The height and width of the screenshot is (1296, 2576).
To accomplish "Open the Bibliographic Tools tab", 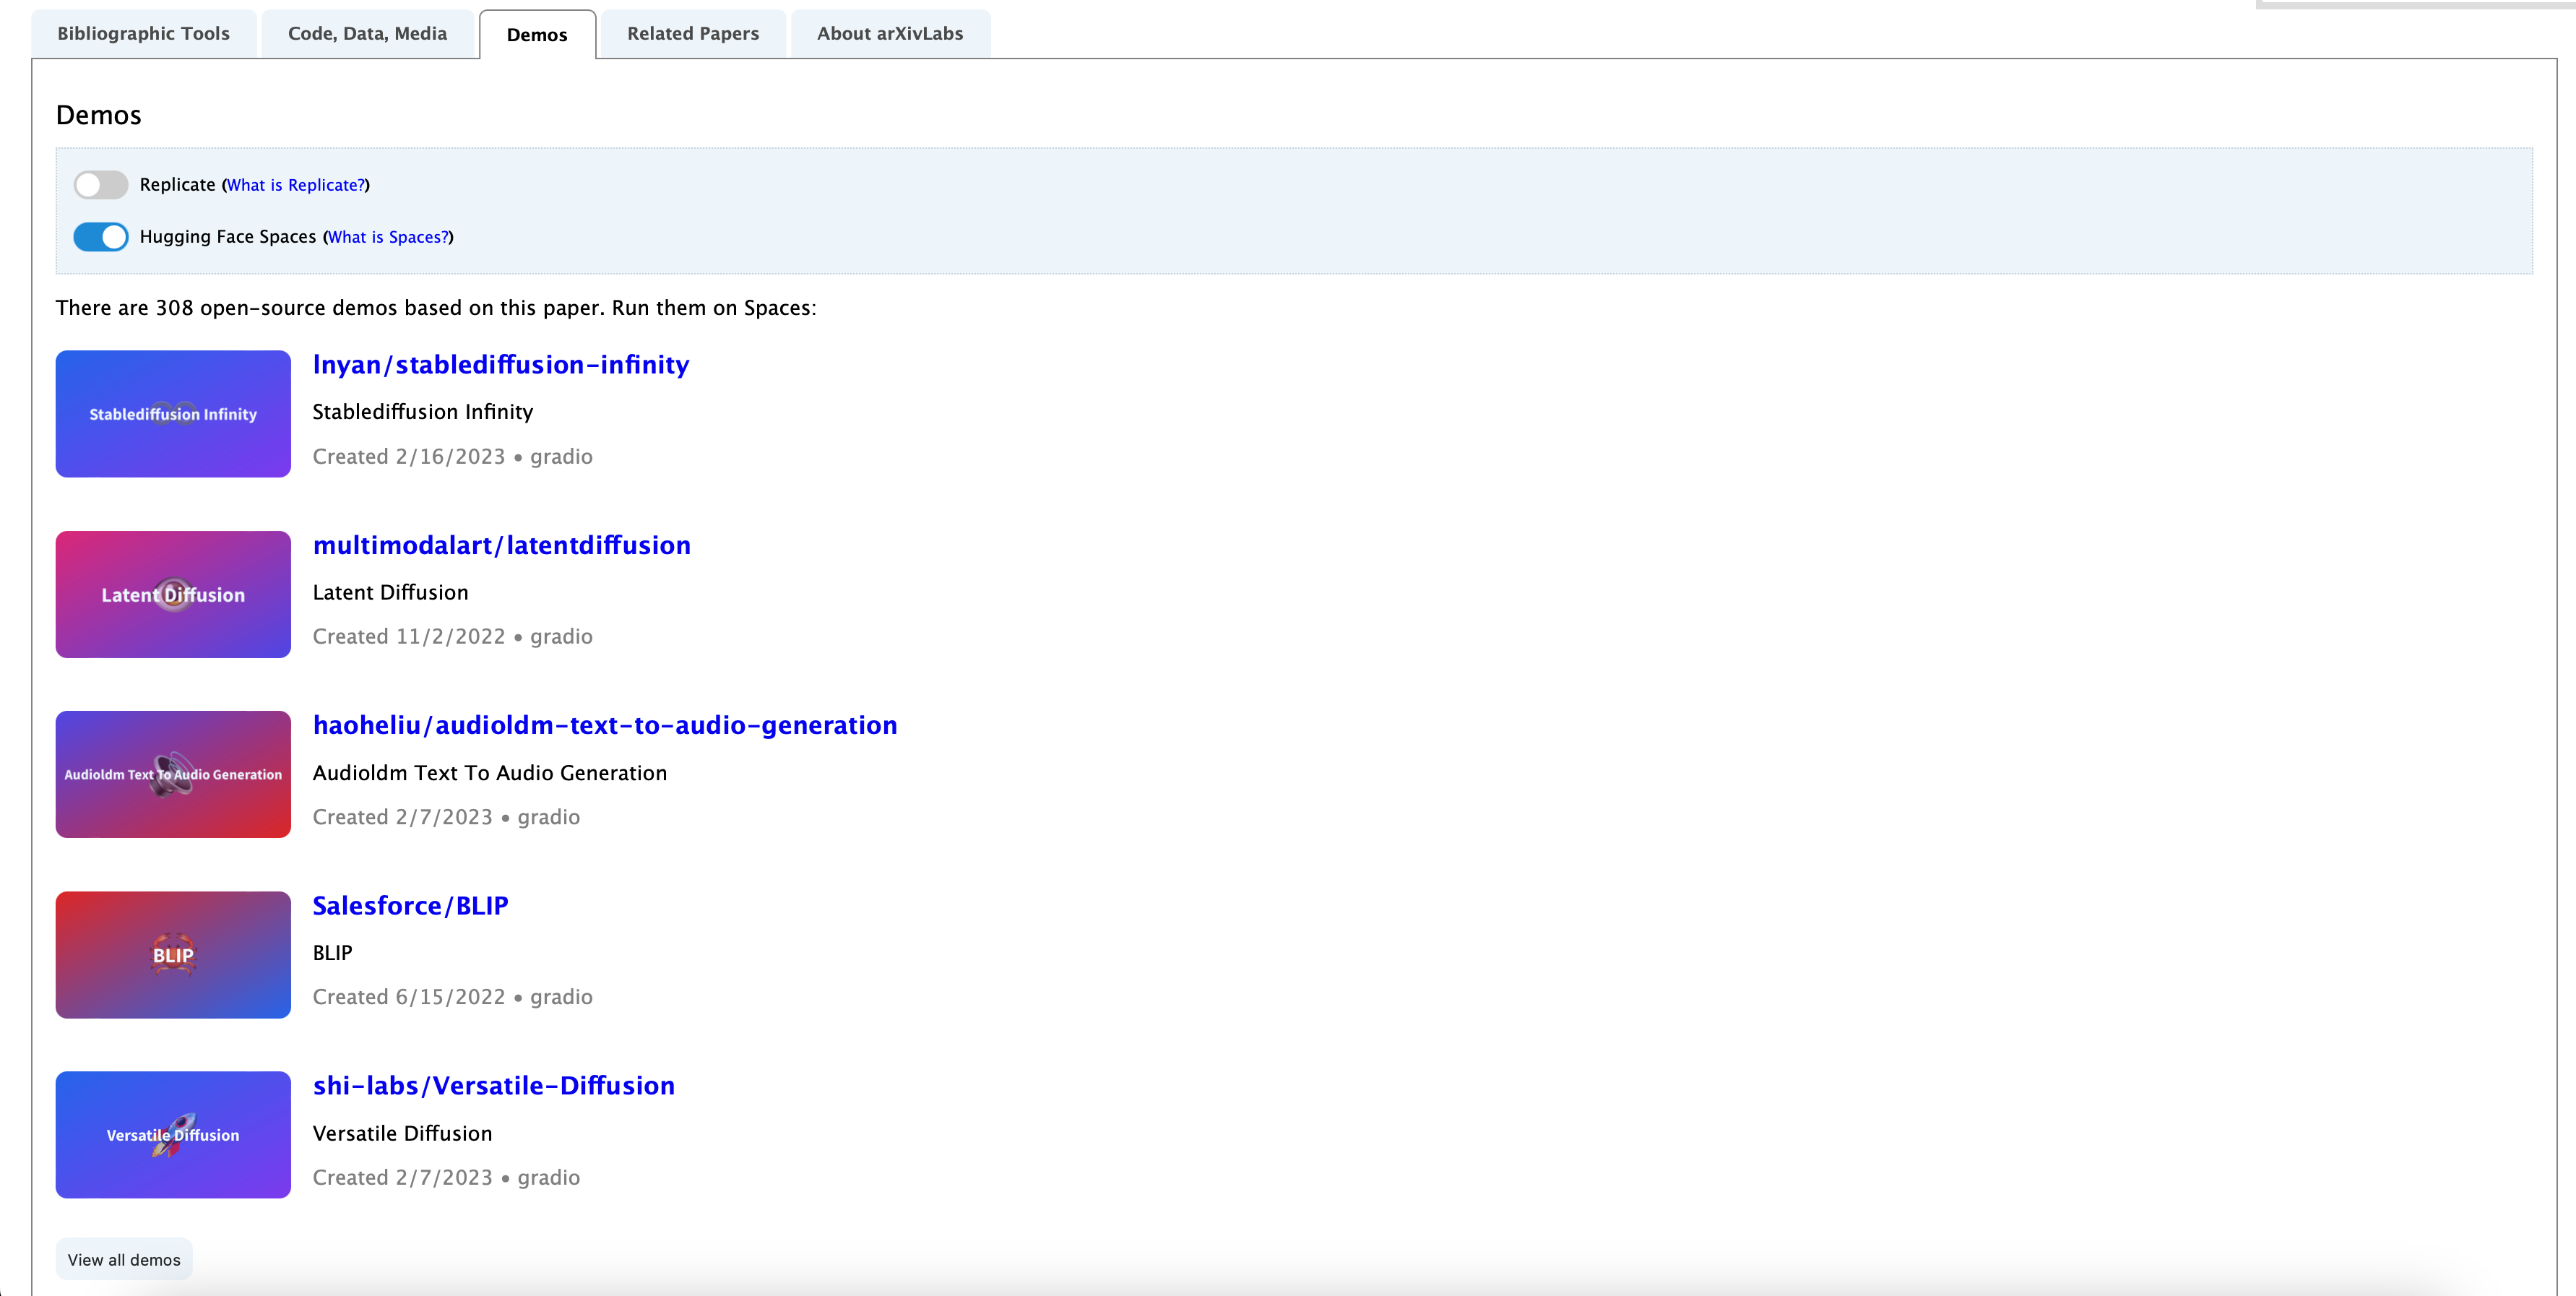I will 143,33.
